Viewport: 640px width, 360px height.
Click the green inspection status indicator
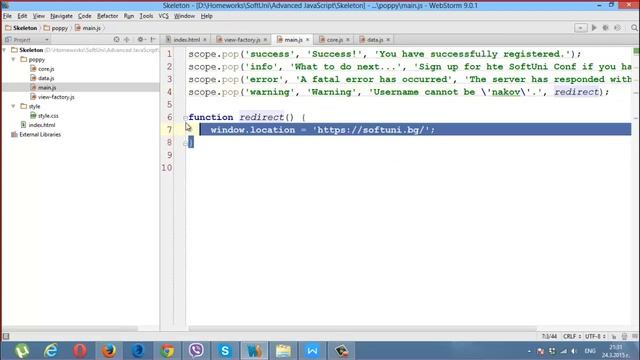click(636, 51)
